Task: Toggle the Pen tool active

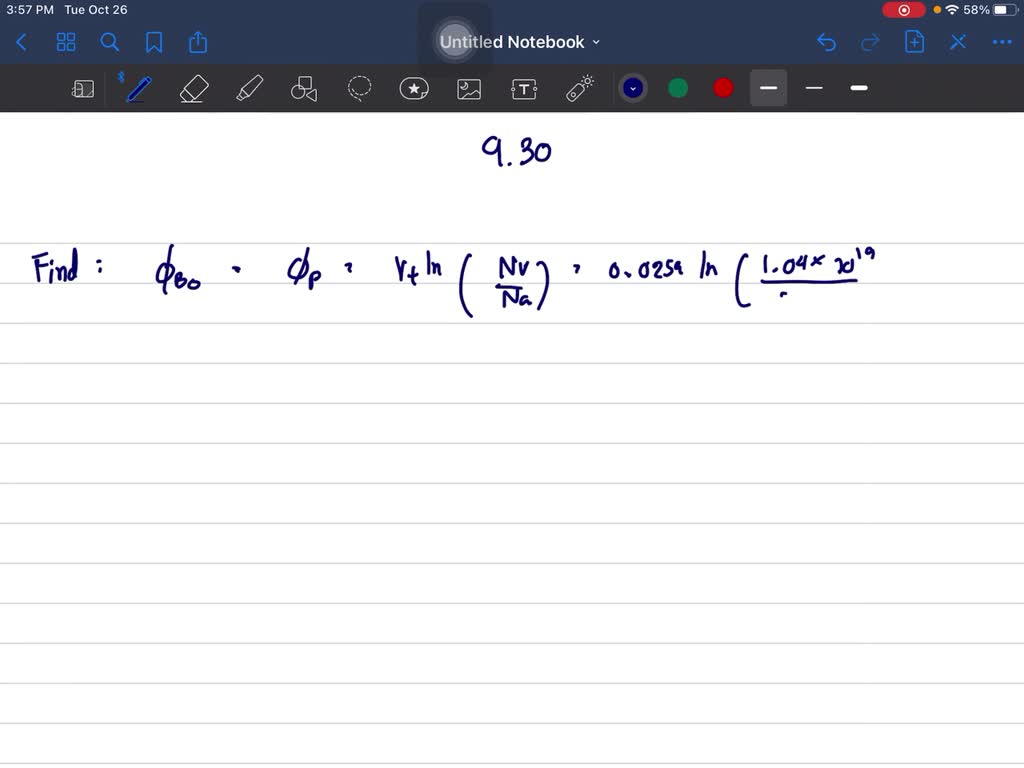Action: pyautogui.click(x=137, y=88)
